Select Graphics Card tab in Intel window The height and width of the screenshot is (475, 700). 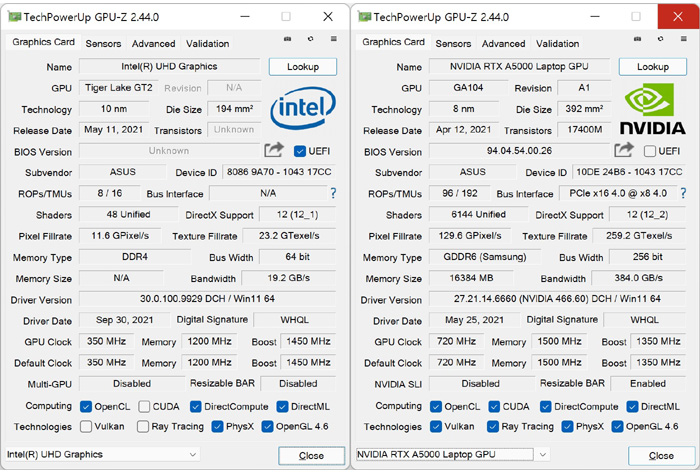(x=43, y=42)
